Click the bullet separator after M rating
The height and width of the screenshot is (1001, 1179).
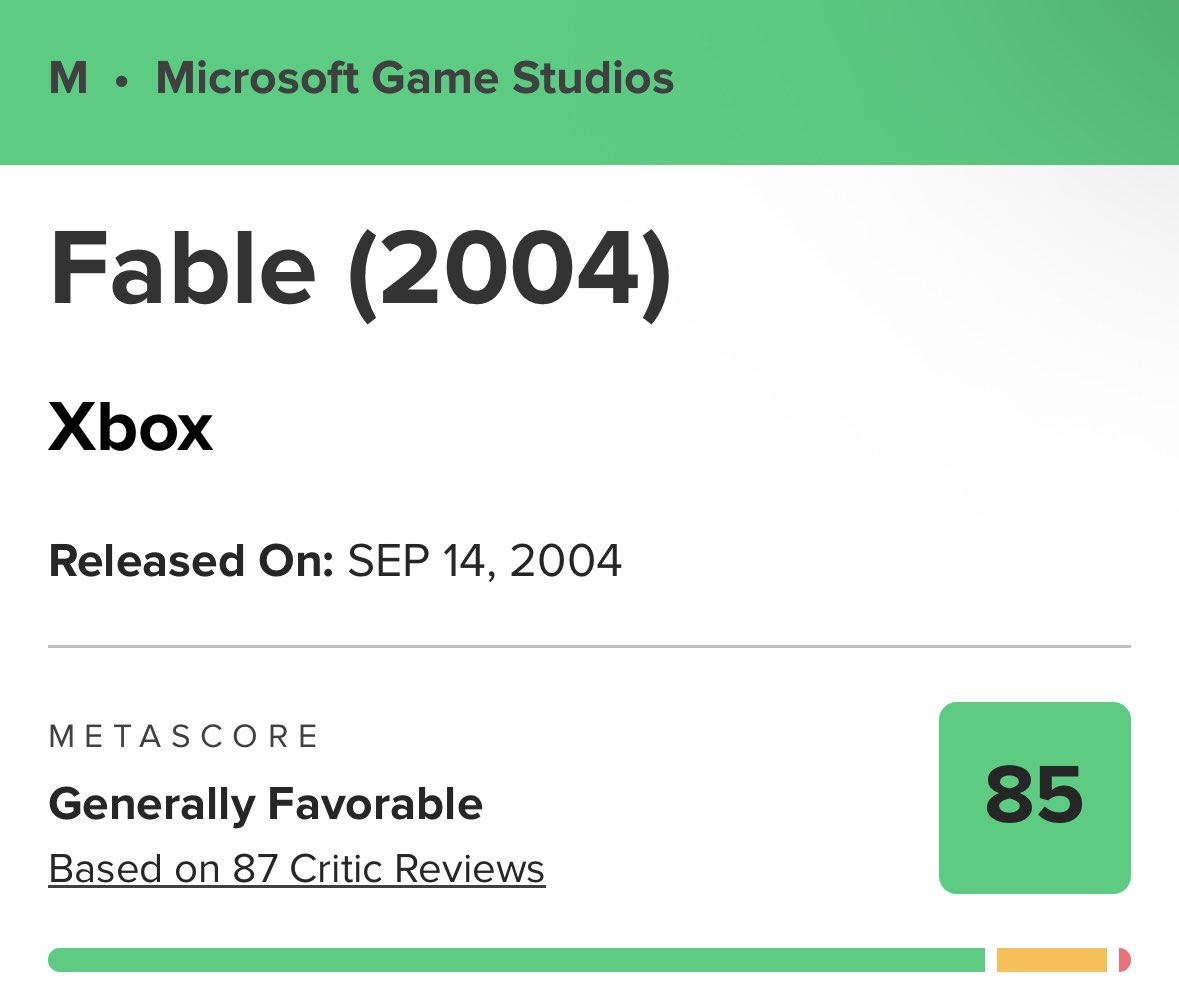[122, 81]
